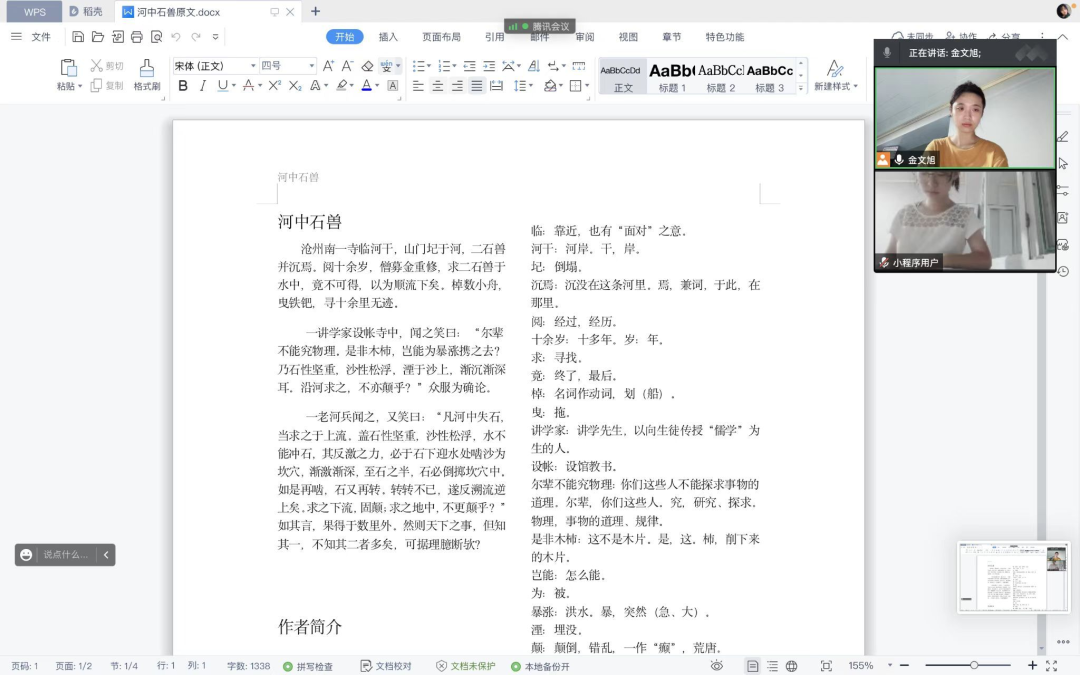Open the text highlight color picker
The width and height of the screenshot is (1080, 675).
click(342, 85)
